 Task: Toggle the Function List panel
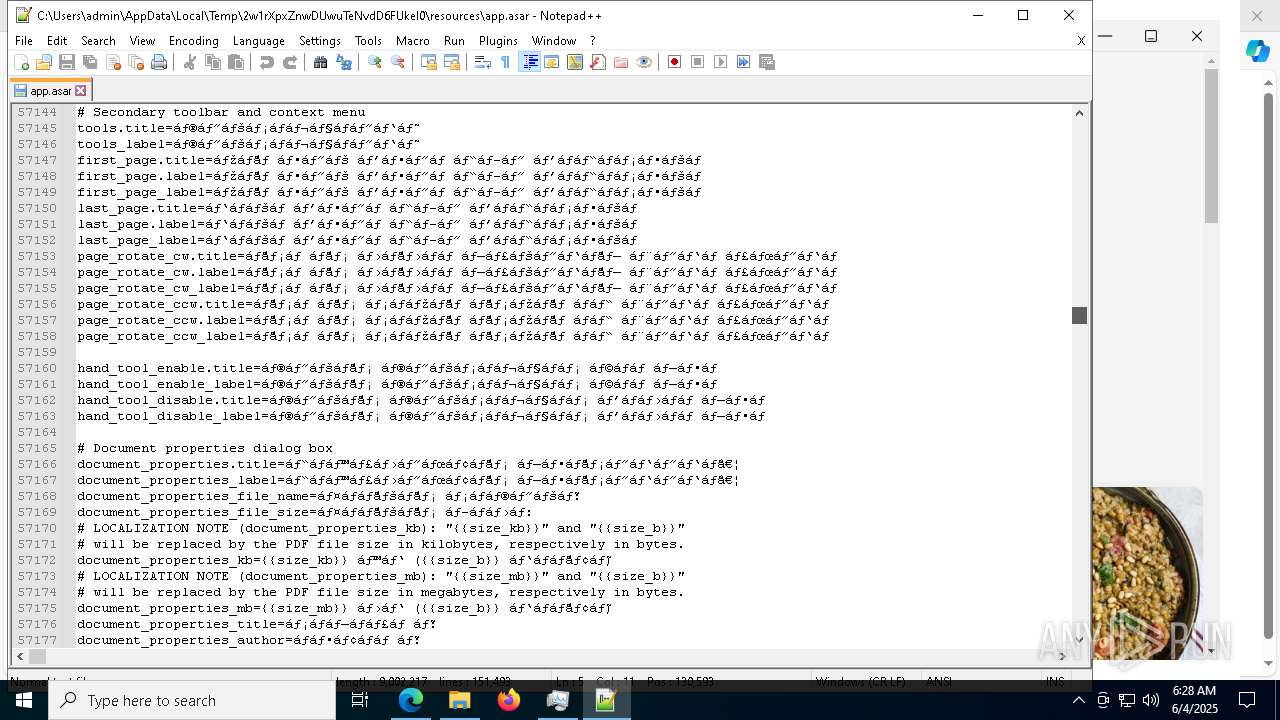pyautogui.click(x=598, y=62)
